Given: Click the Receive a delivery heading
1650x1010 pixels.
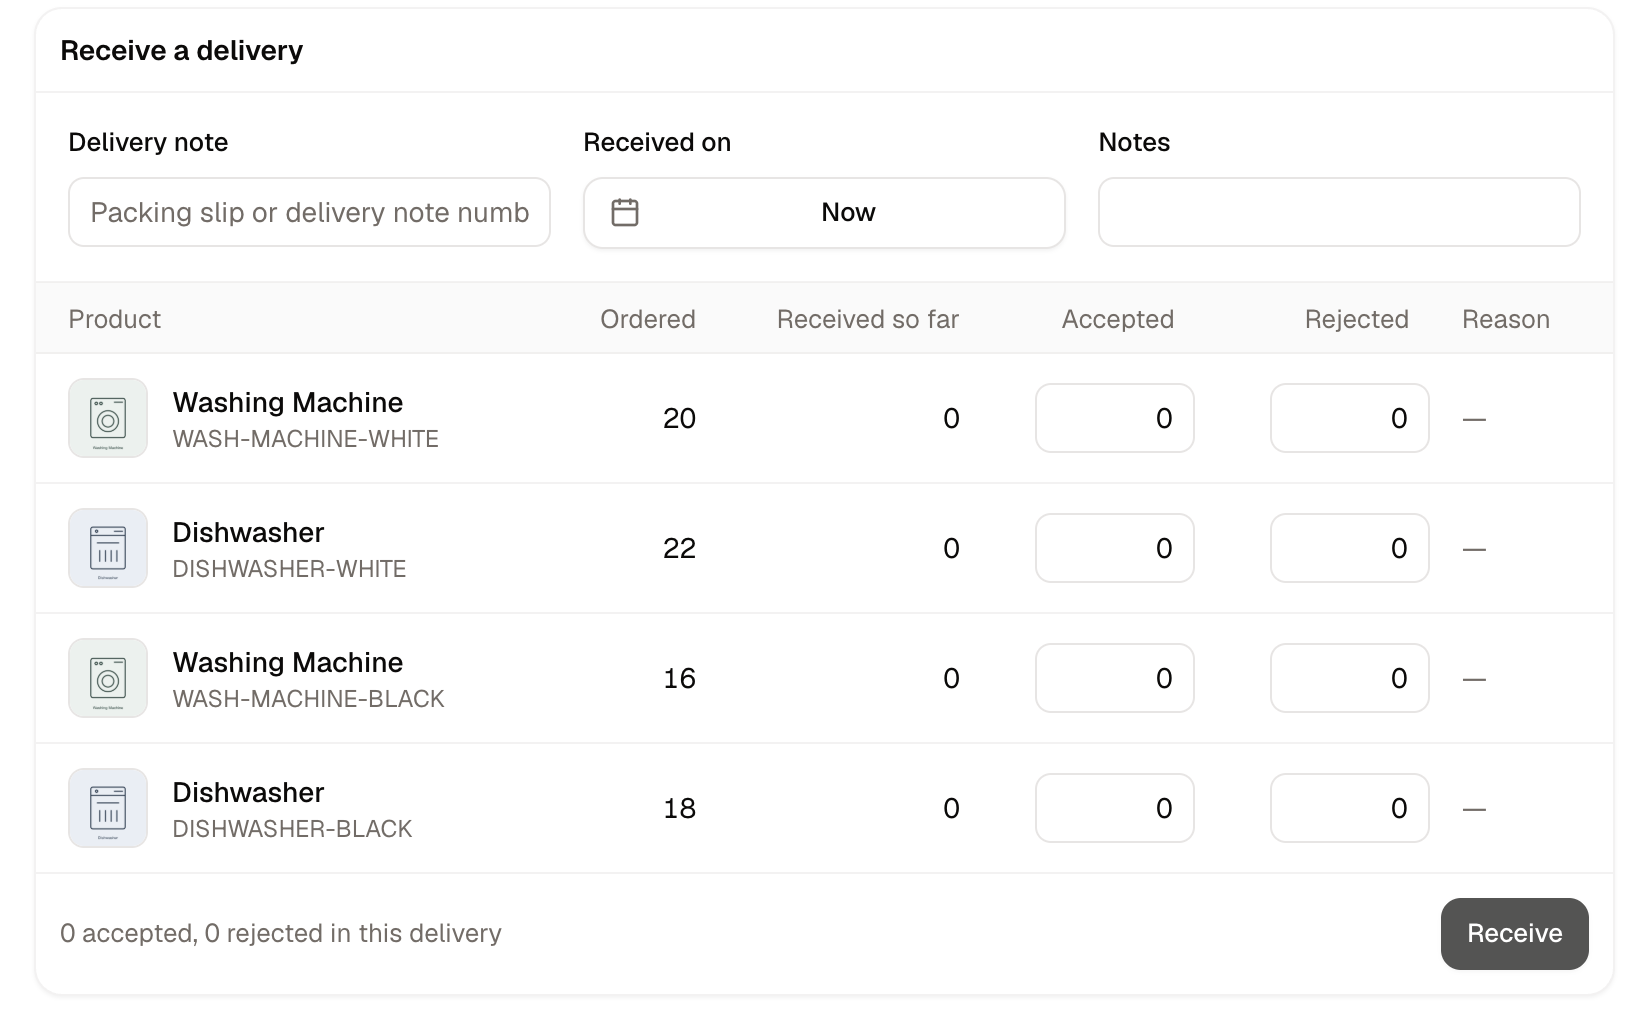Looking at the screenshot, I should (182, 50).
